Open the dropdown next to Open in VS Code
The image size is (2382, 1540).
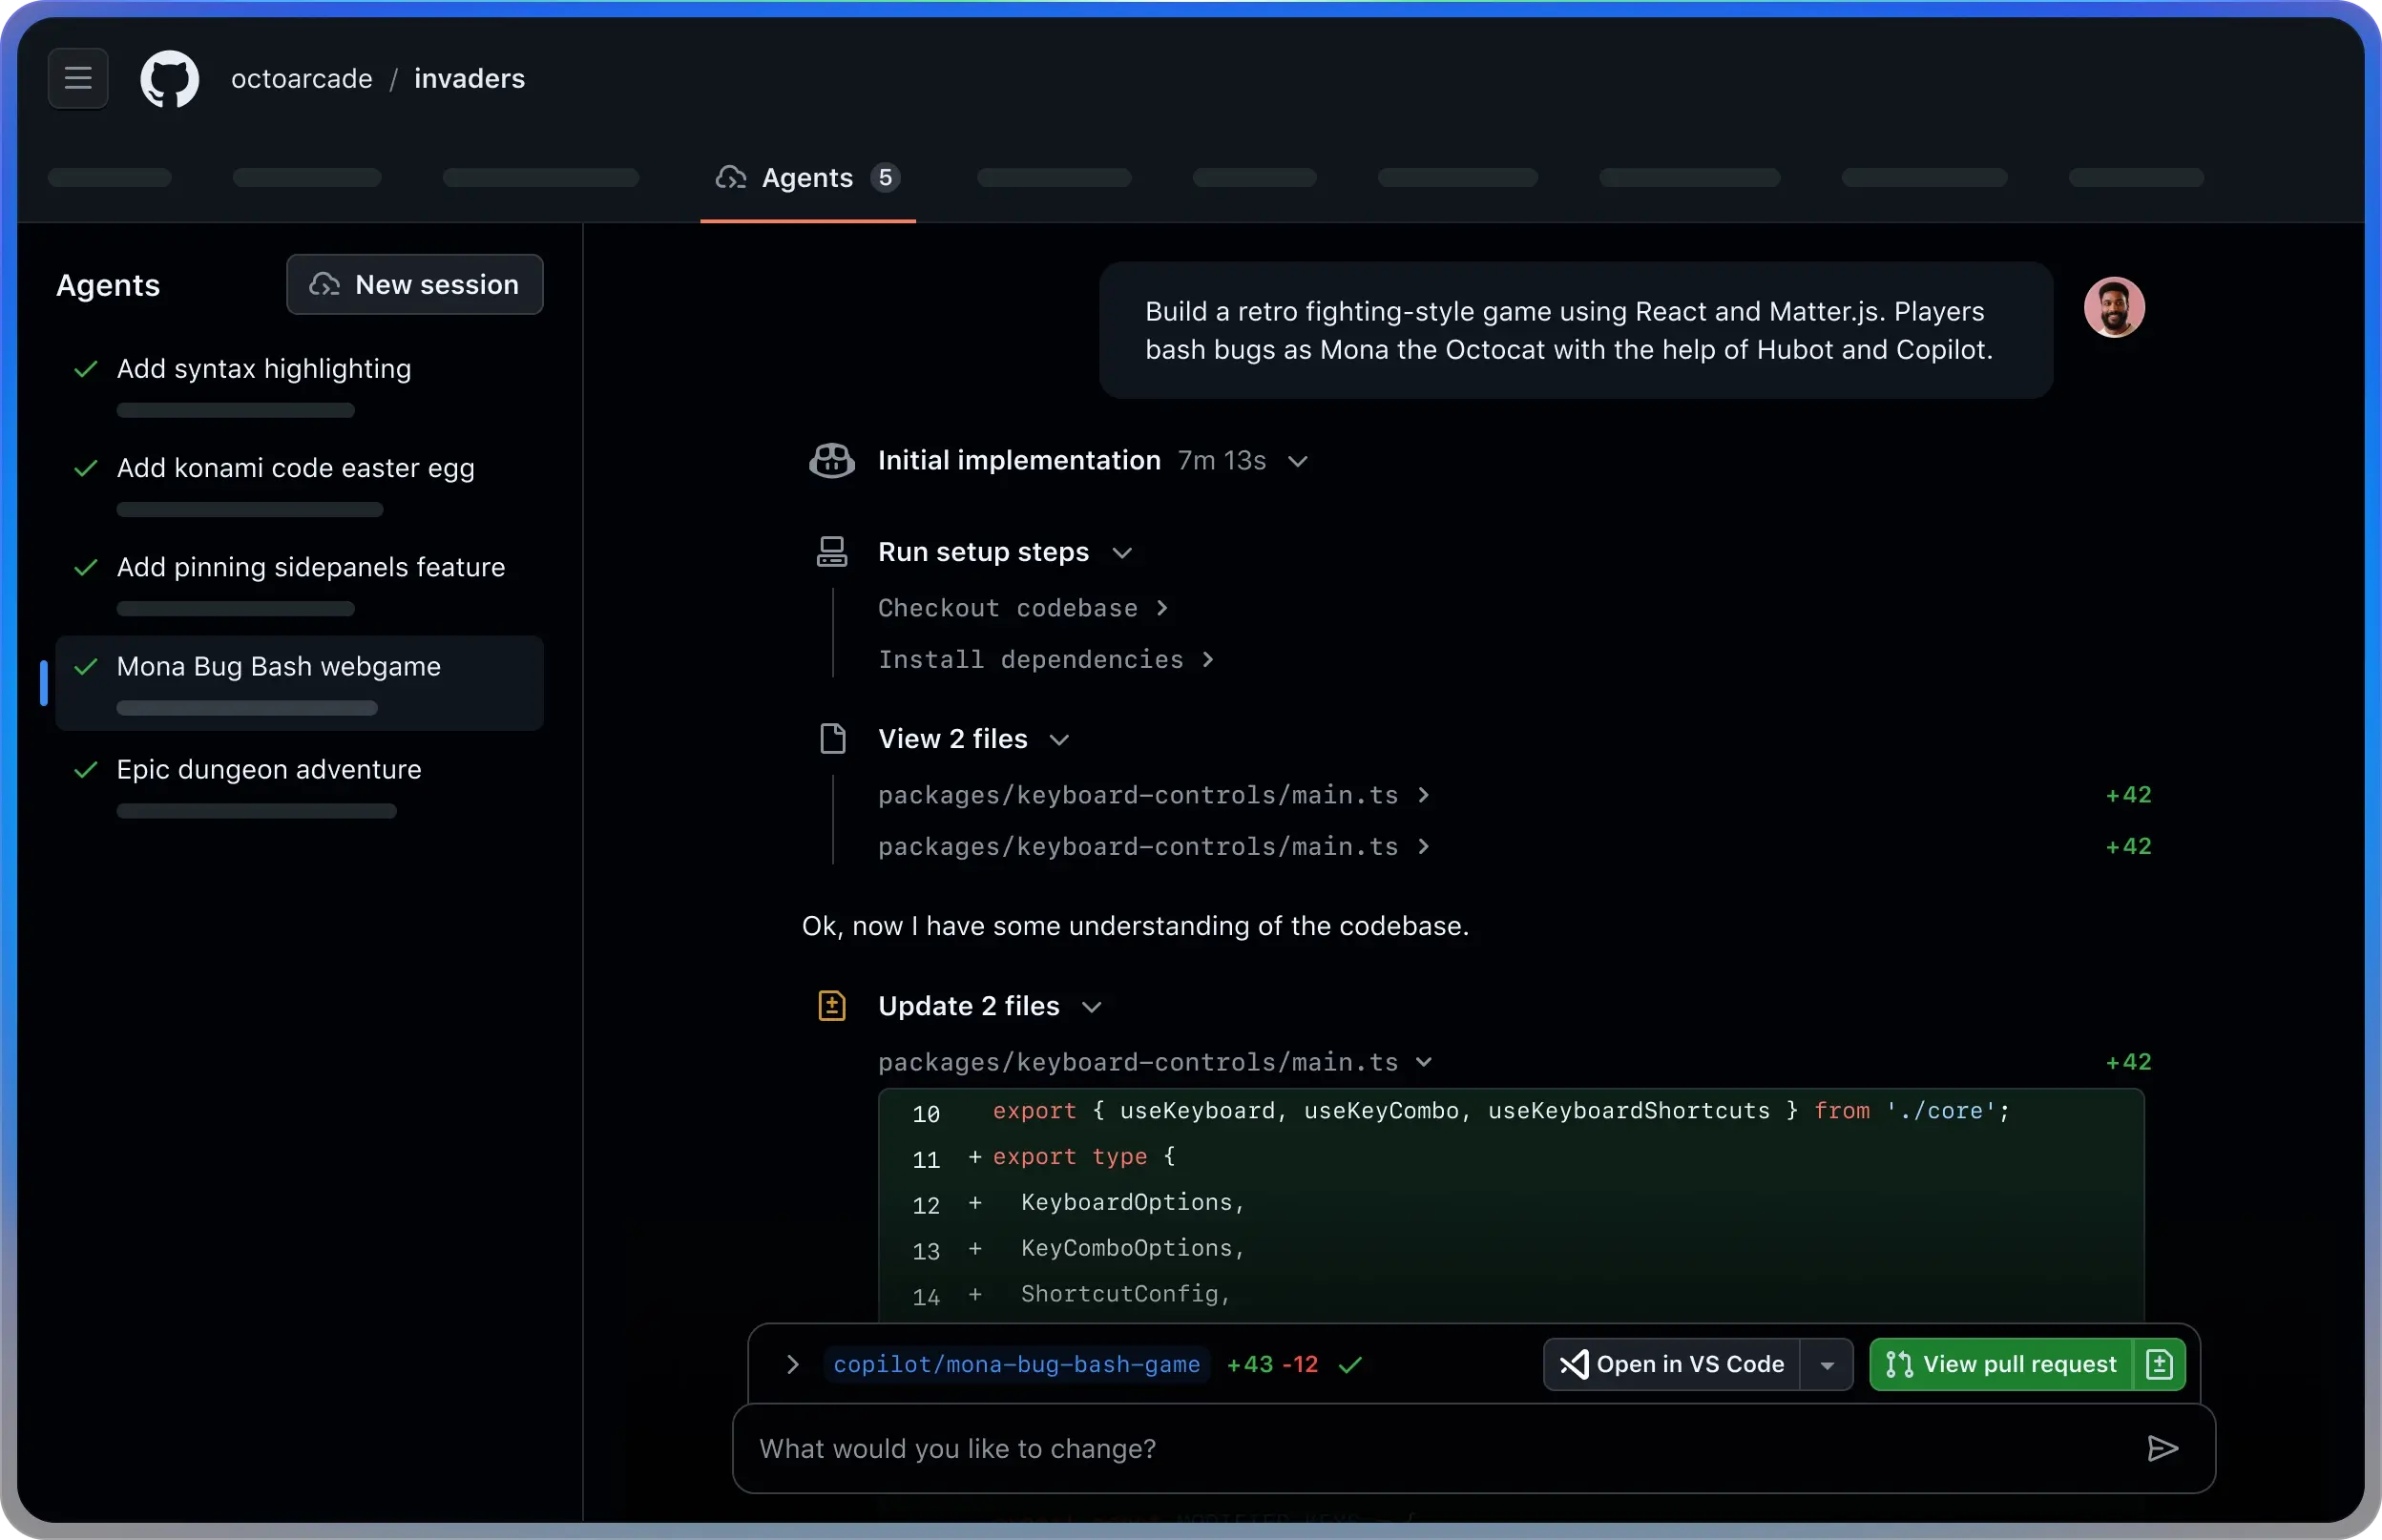tap(1827, 1364)
